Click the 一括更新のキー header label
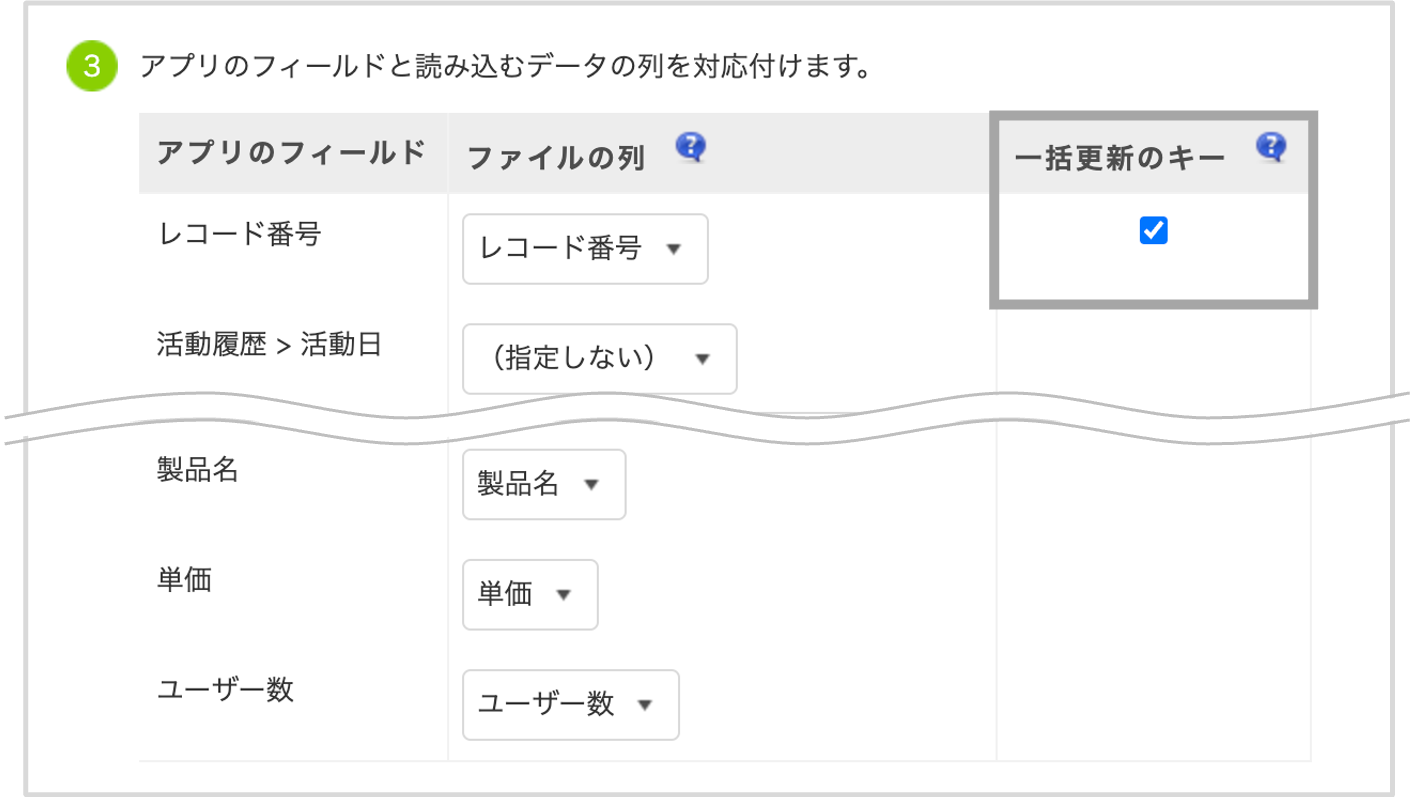 (x=1119, y=158)
